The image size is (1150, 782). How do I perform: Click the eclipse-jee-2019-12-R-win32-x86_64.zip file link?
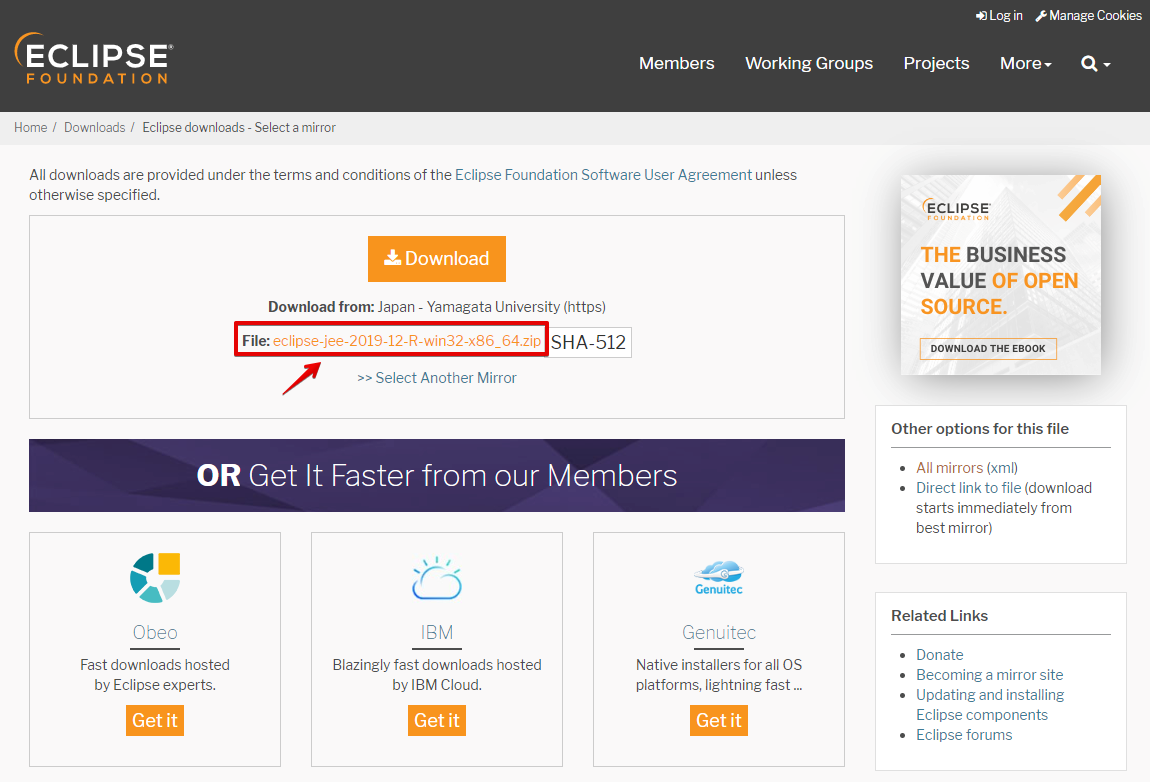tap(407, 340)
